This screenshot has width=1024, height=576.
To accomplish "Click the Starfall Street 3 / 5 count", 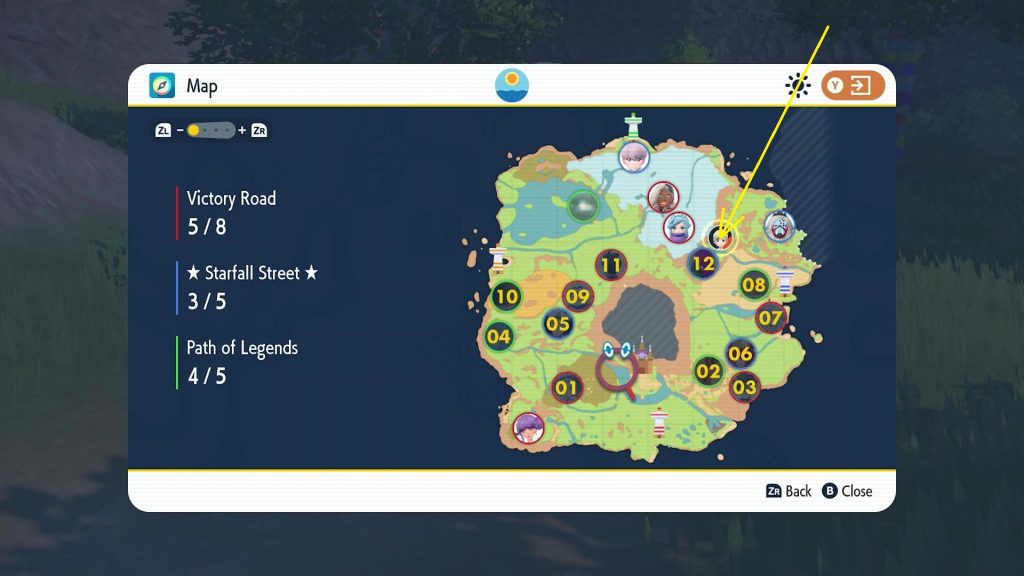I will 207,301.
